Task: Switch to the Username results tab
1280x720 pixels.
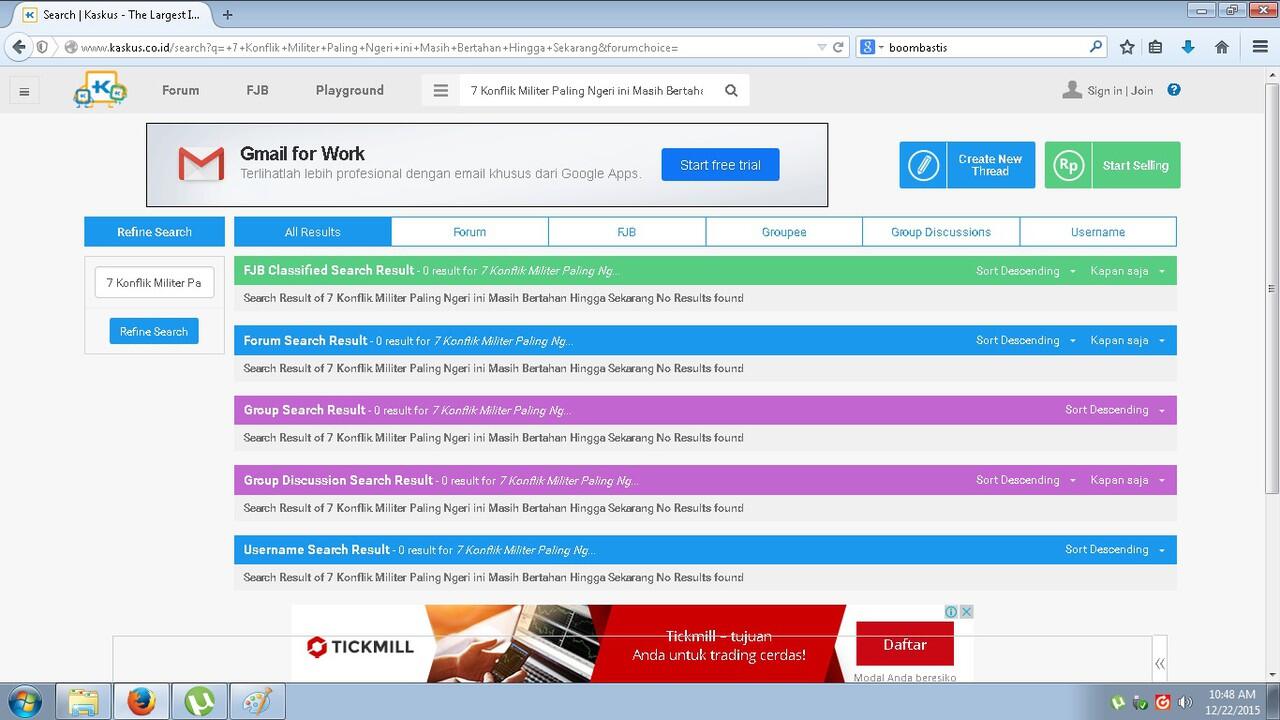Action: (x=1098, y=232)
